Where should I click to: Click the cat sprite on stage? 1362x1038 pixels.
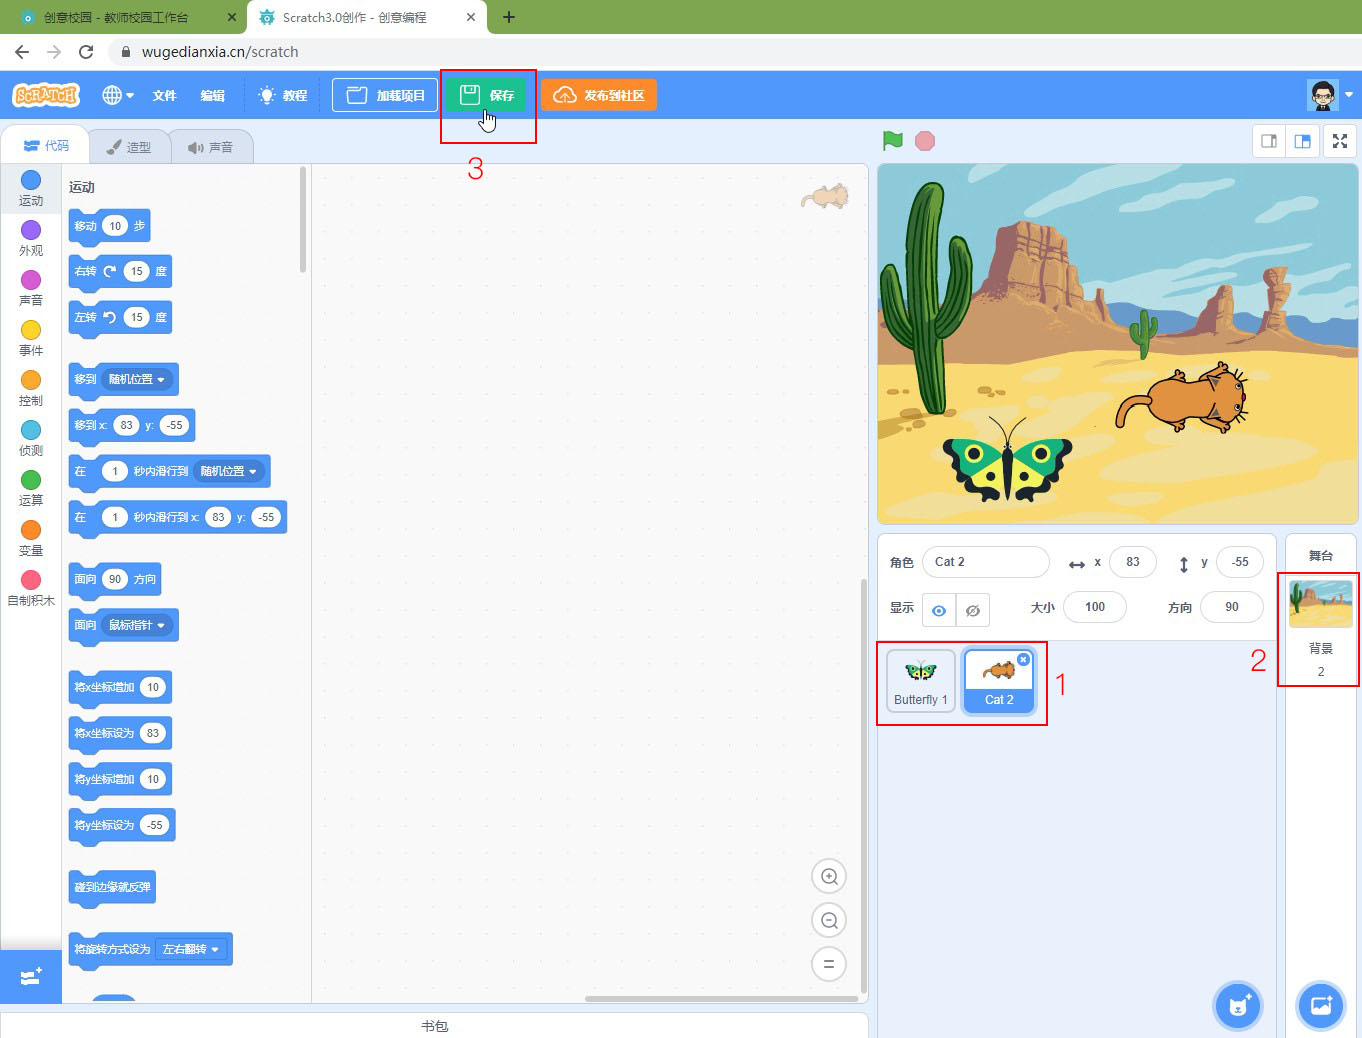tap(1183, 397)
